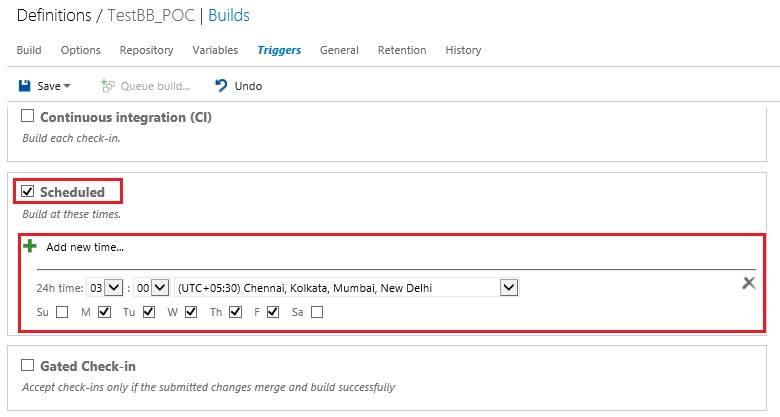
Task: Check the Sunday (Su) checkbox
Action: tap(62, 312)
